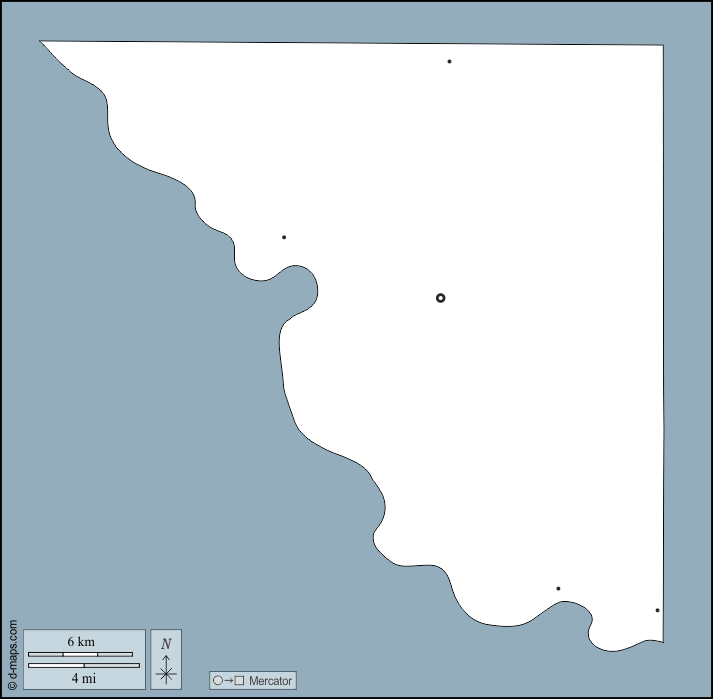The height and width of the screenshot is (699, 713).
Task: Click the Mercator projection label
Action: [x=270, y=681]
